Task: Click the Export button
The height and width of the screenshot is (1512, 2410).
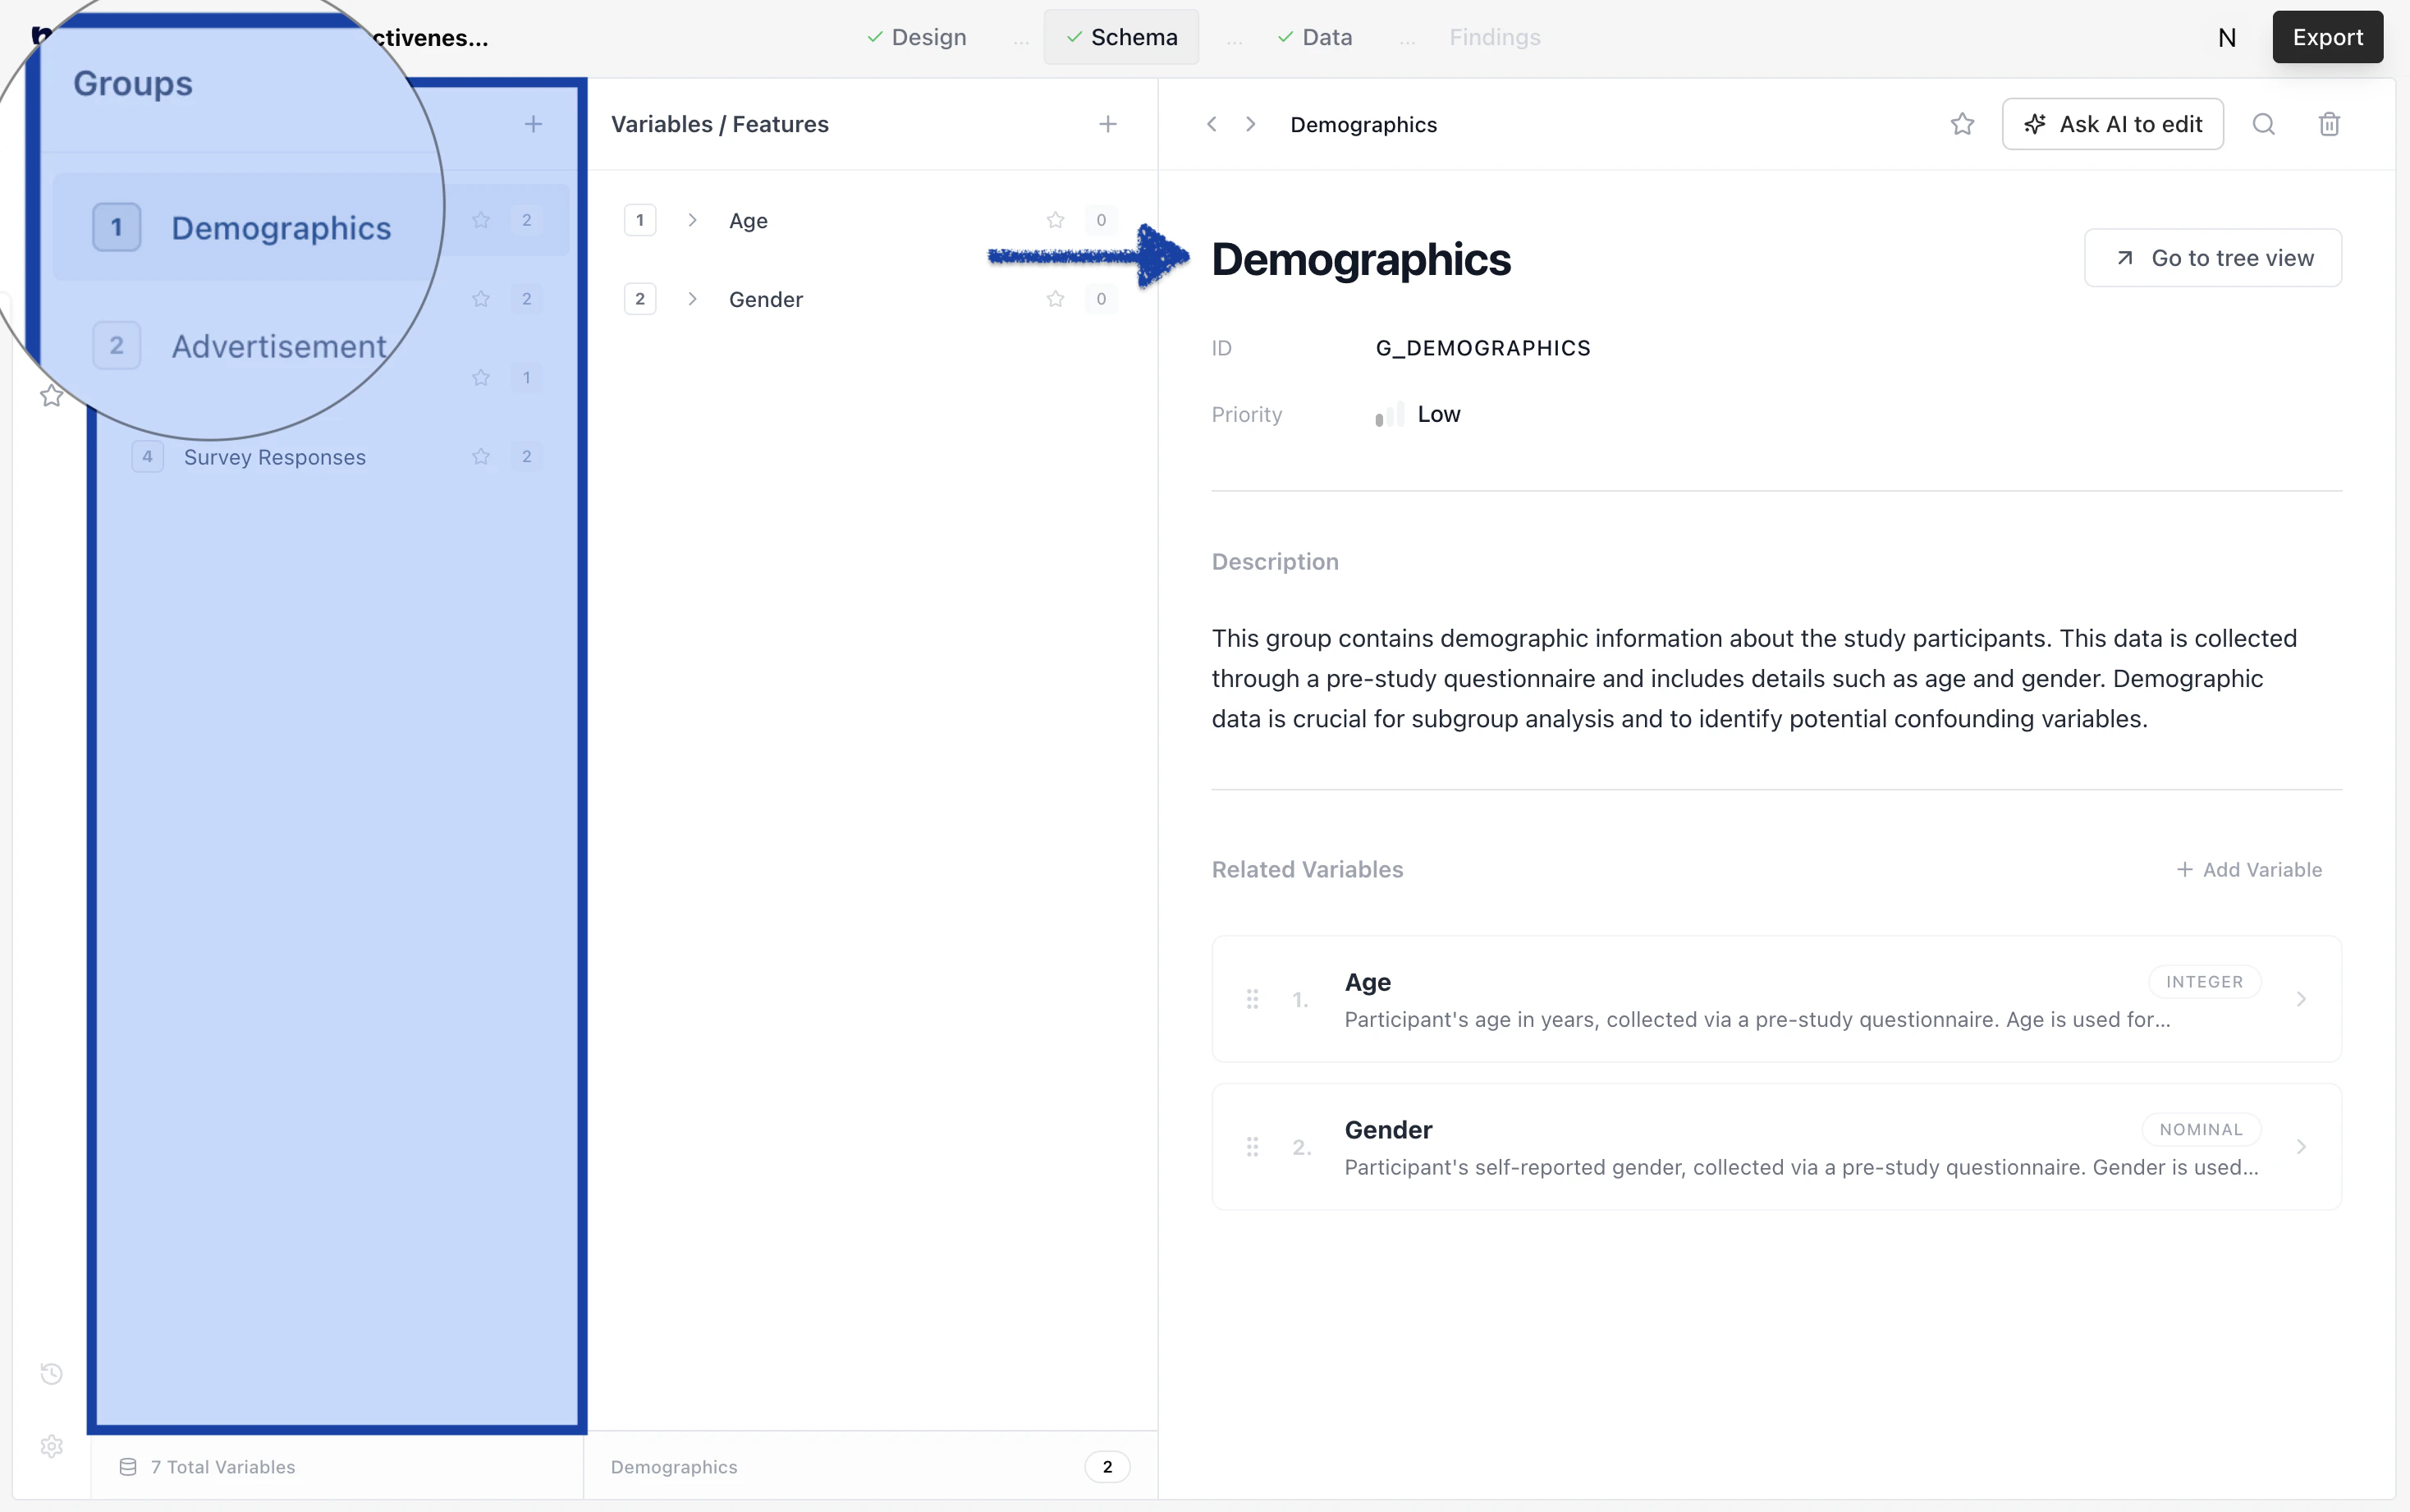Action: point(2327,37)
